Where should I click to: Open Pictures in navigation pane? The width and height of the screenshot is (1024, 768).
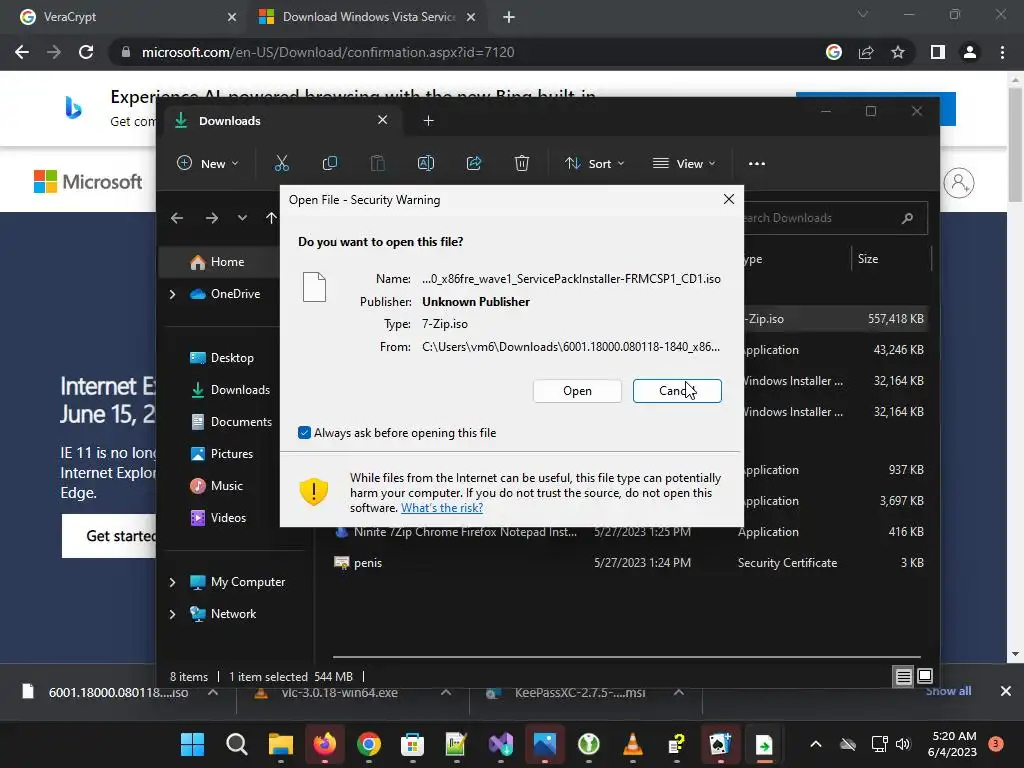click(x=221, y=454)
